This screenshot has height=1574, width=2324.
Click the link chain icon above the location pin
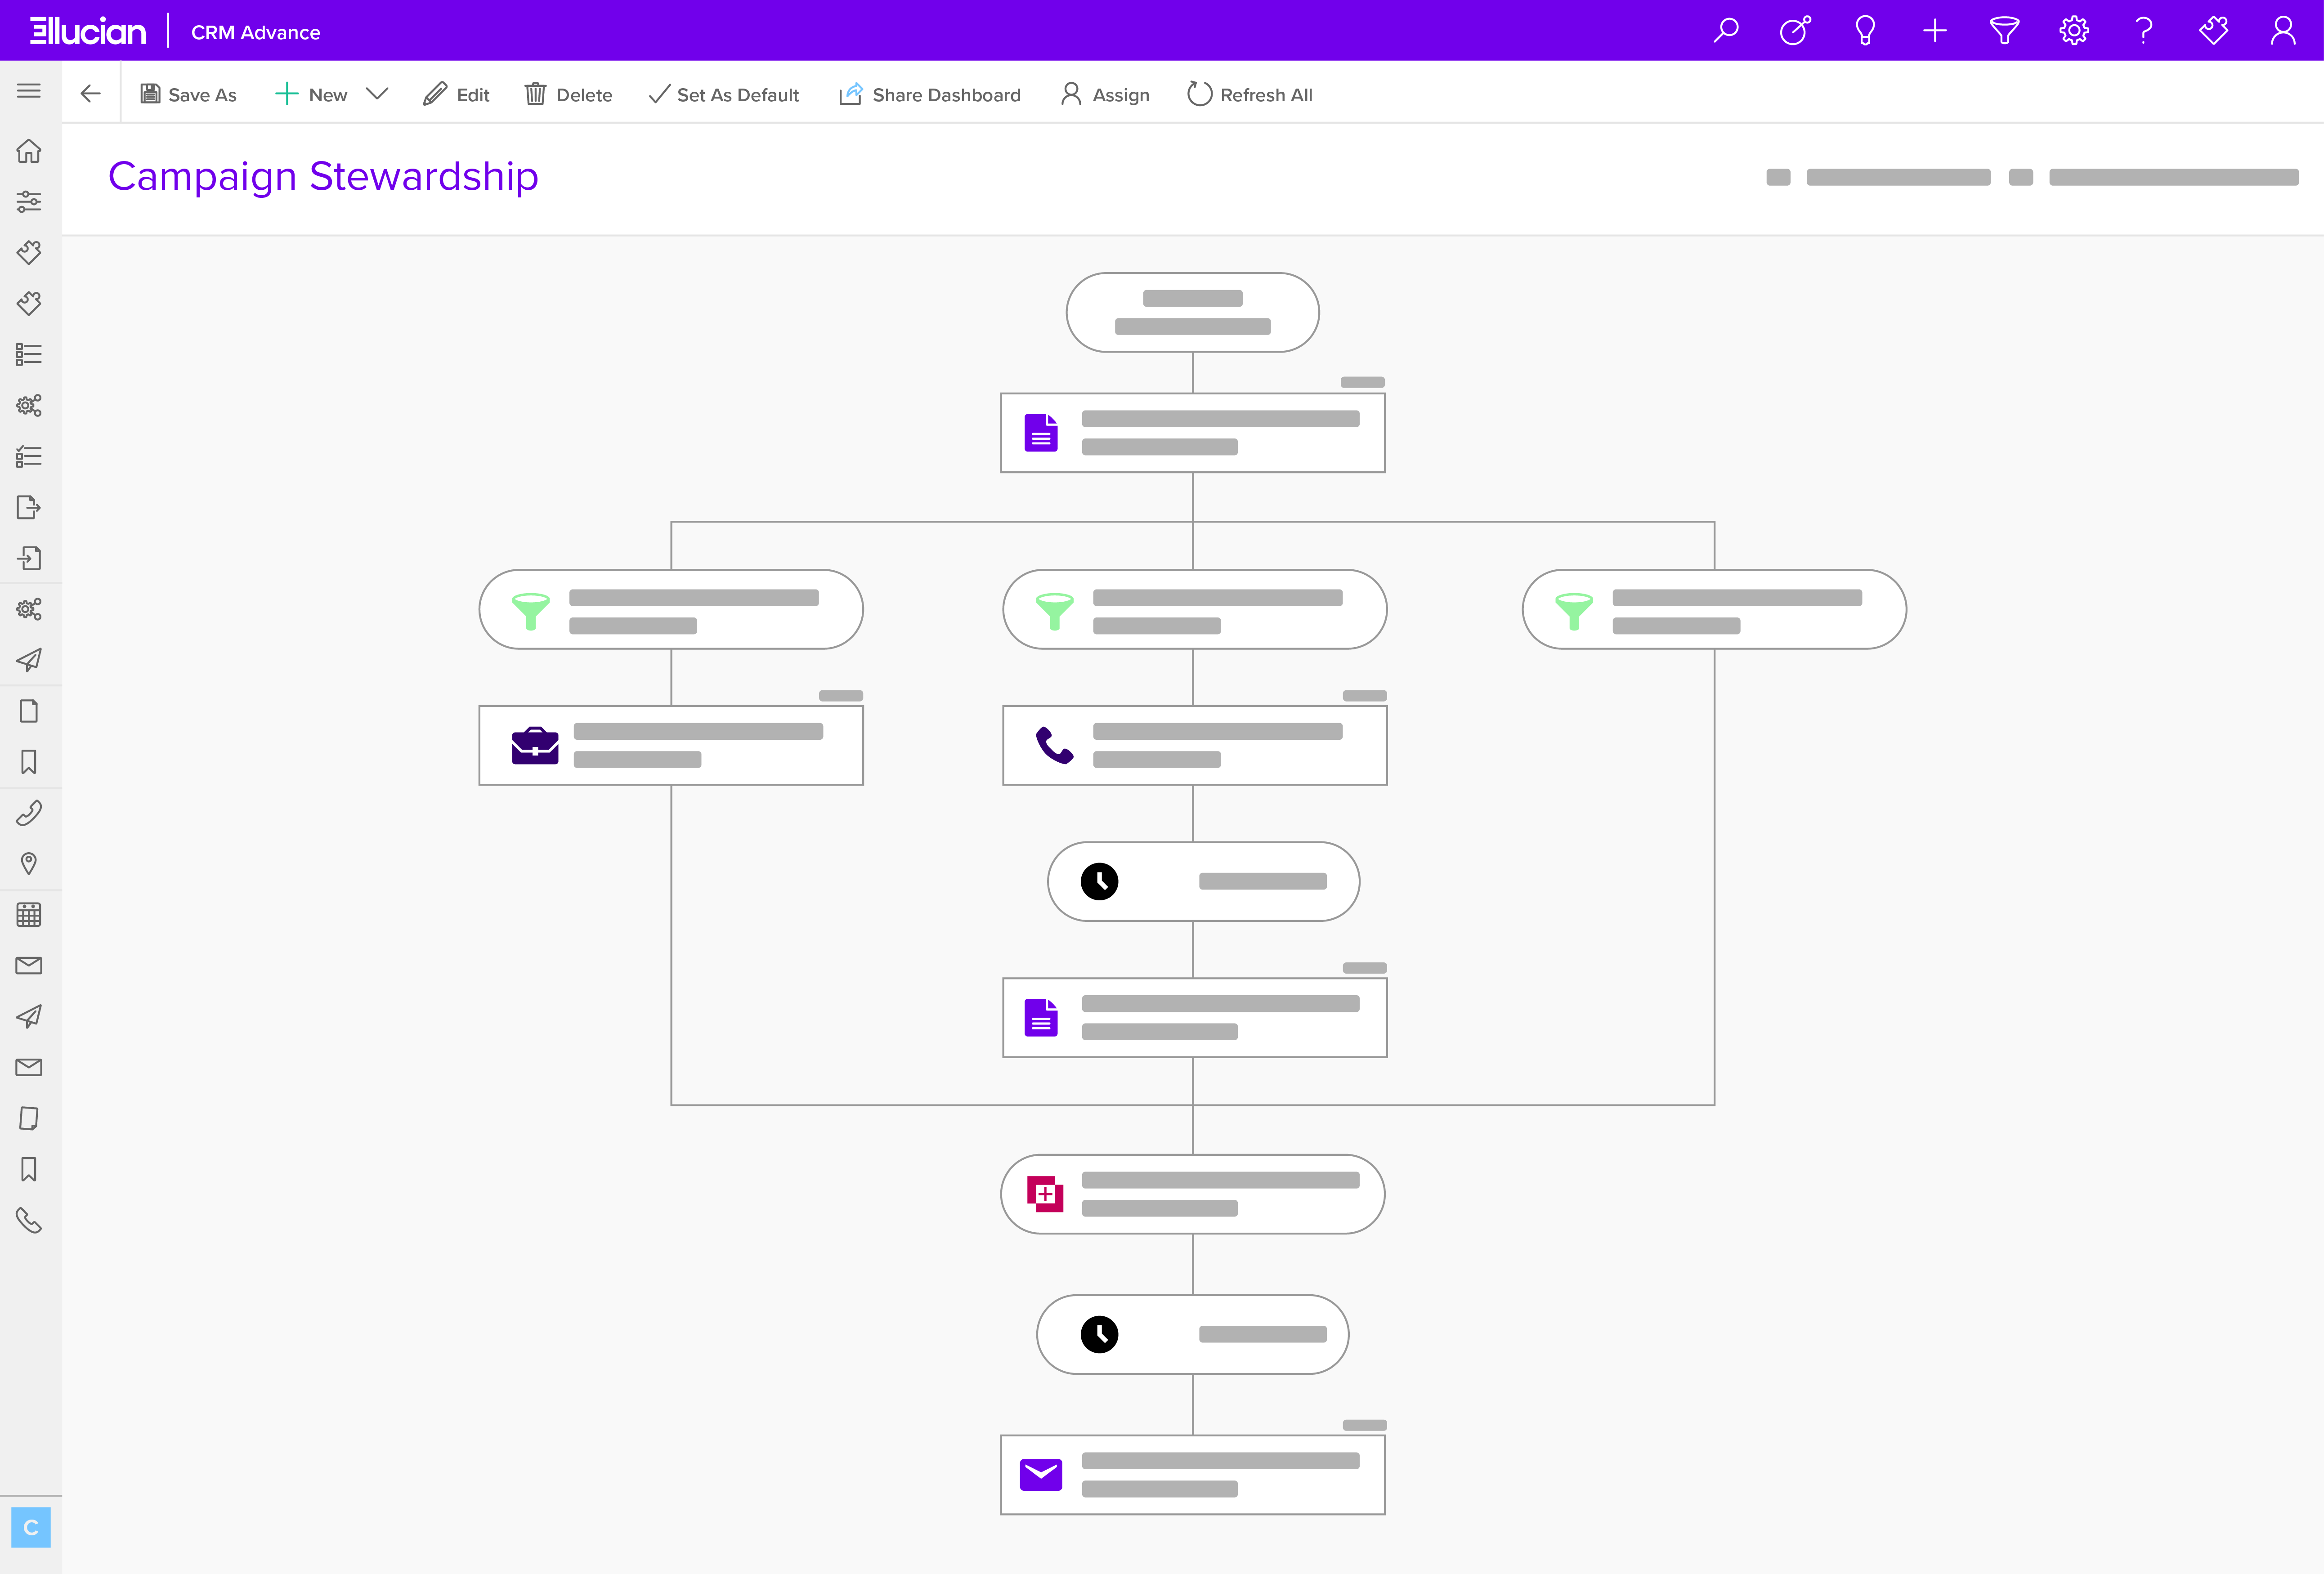click(x=29, y=813)
